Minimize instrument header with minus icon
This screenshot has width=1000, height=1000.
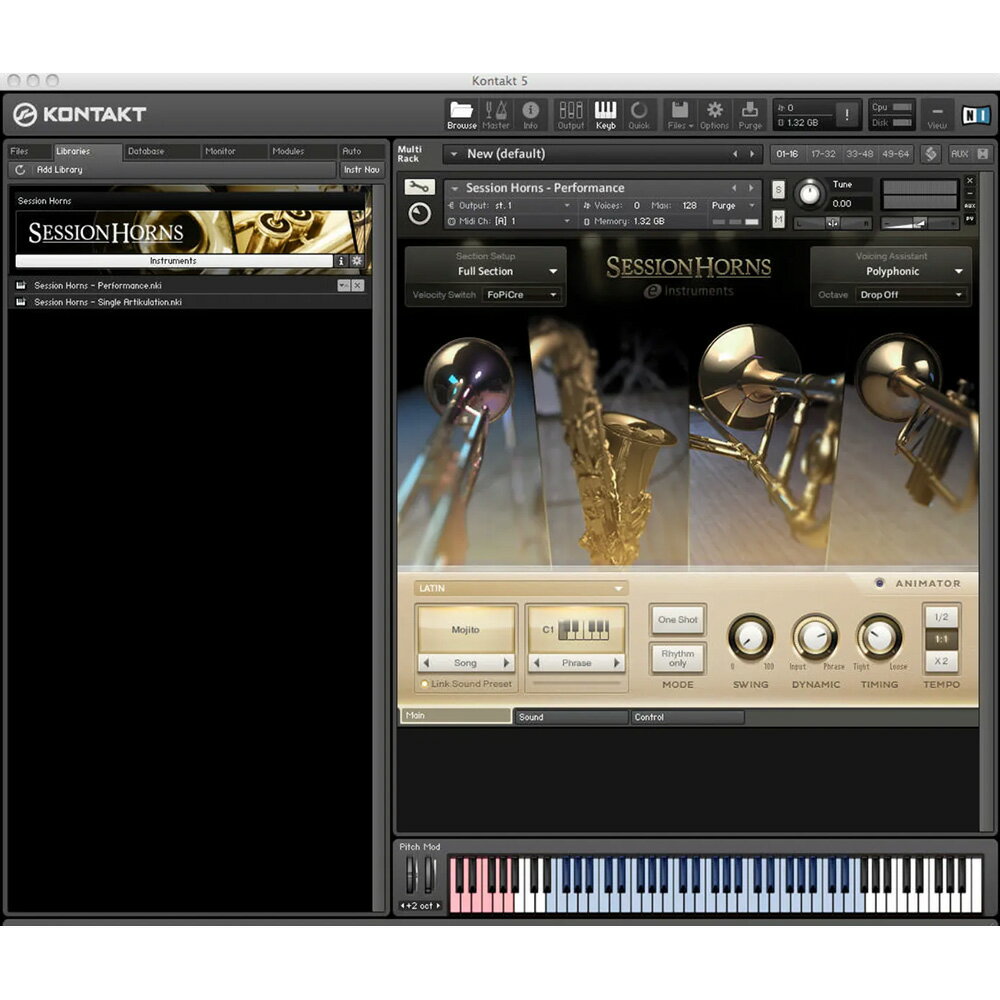pyautogui.click(x=969, y=193)
